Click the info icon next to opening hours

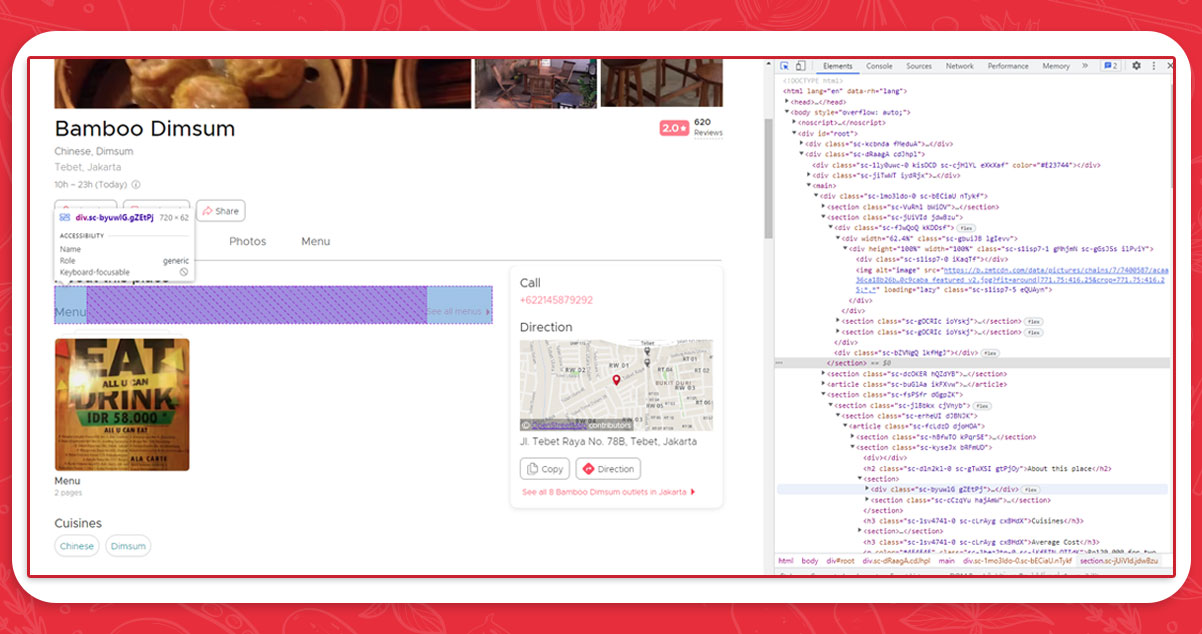click(x=136, y=185)
